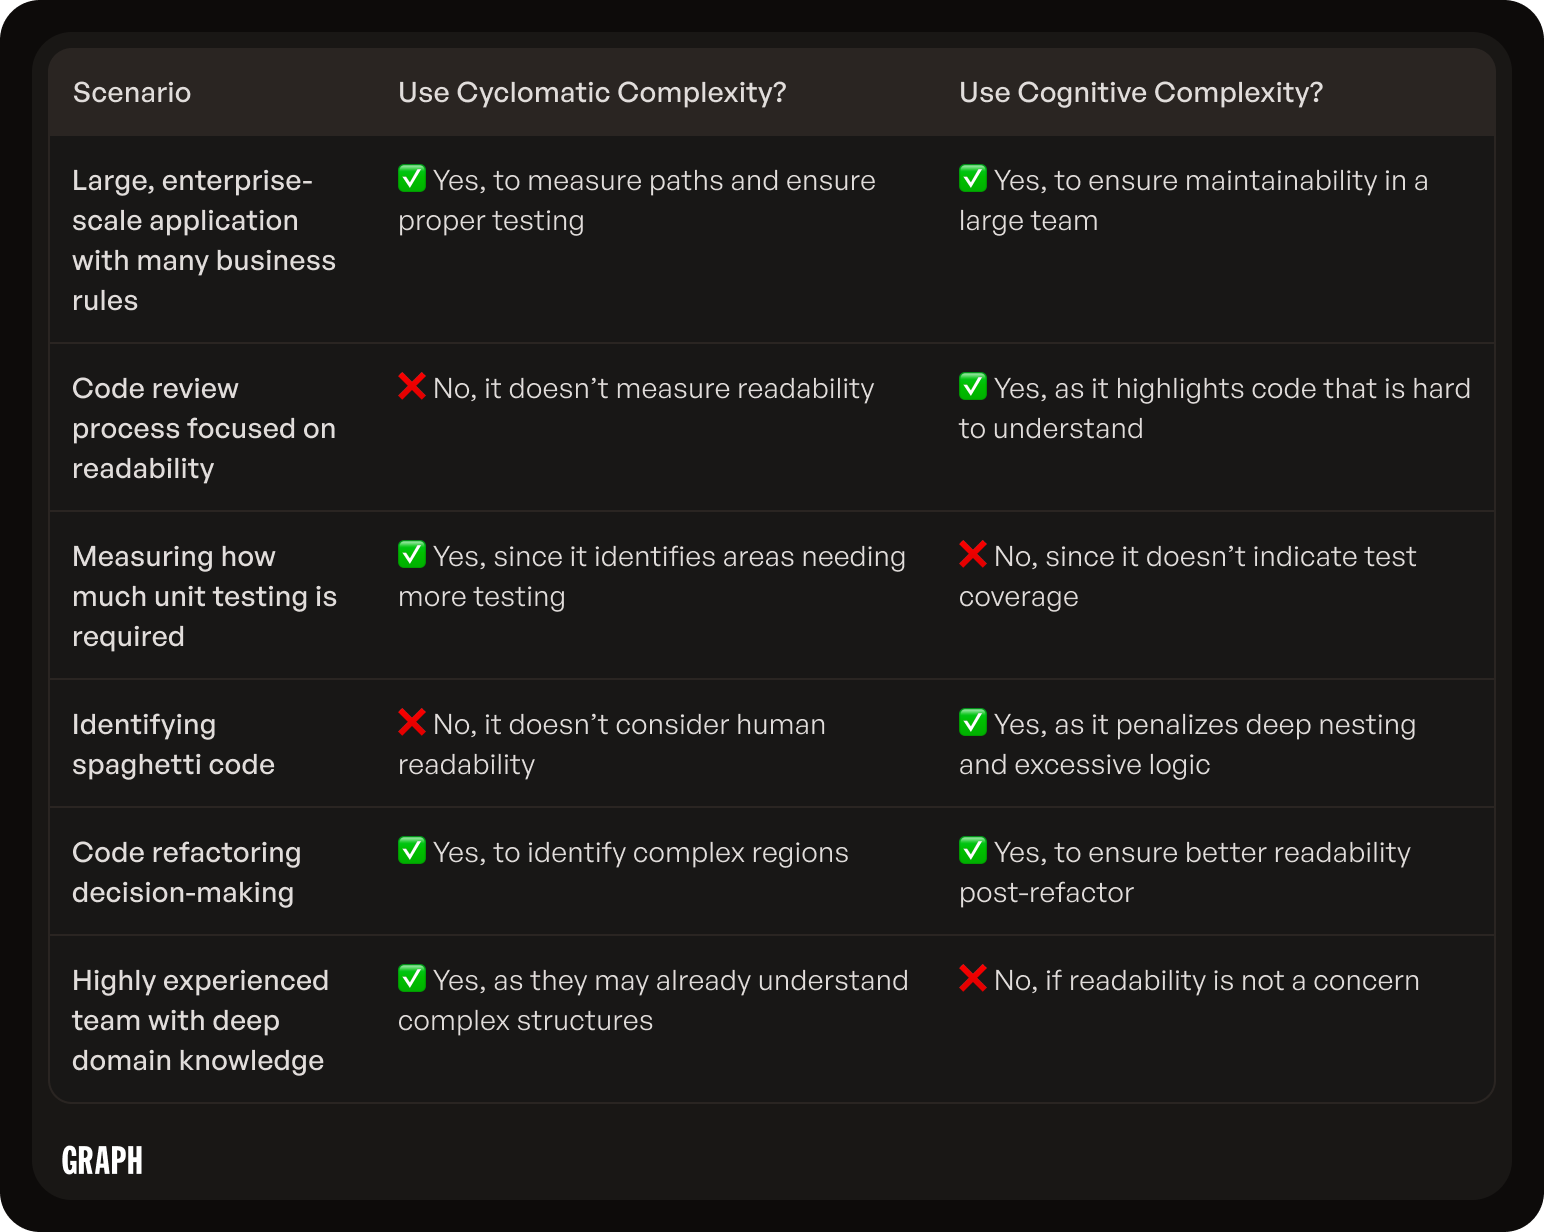Image resolution: width=1544 pixels, height=1232 pixels.
Task: Click text 'post-refactor' in refactoring row
Action: coord(1046,893)
